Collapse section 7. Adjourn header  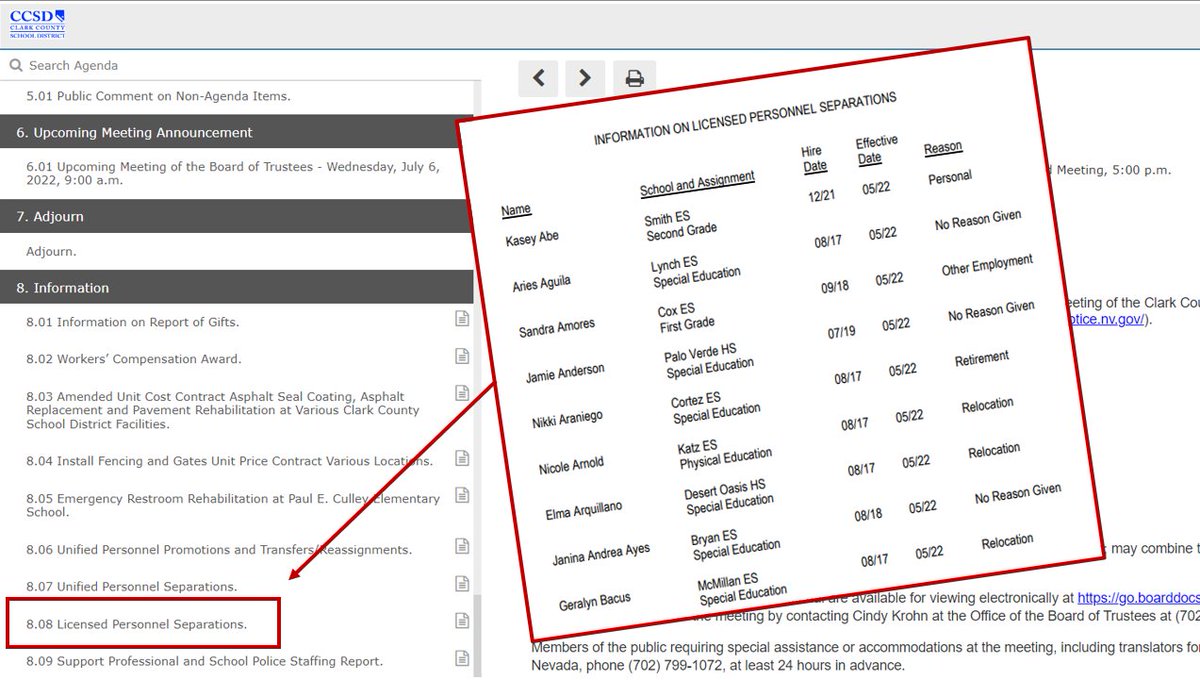pos(236,216)
